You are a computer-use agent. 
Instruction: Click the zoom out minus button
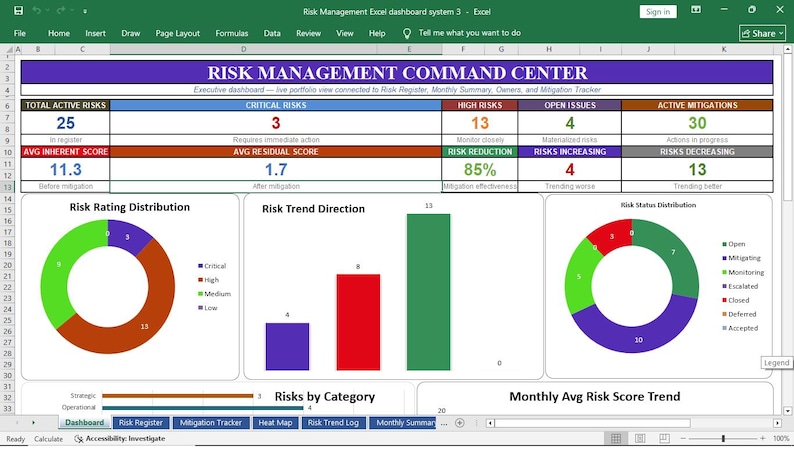point(683,439)
